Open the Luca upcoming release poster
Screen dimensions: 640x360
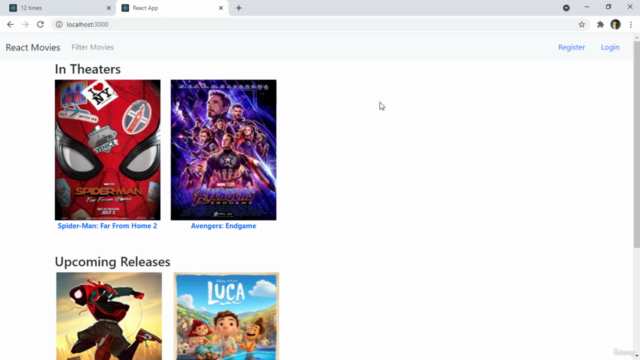pyautogui.click(x=227, y=316)
